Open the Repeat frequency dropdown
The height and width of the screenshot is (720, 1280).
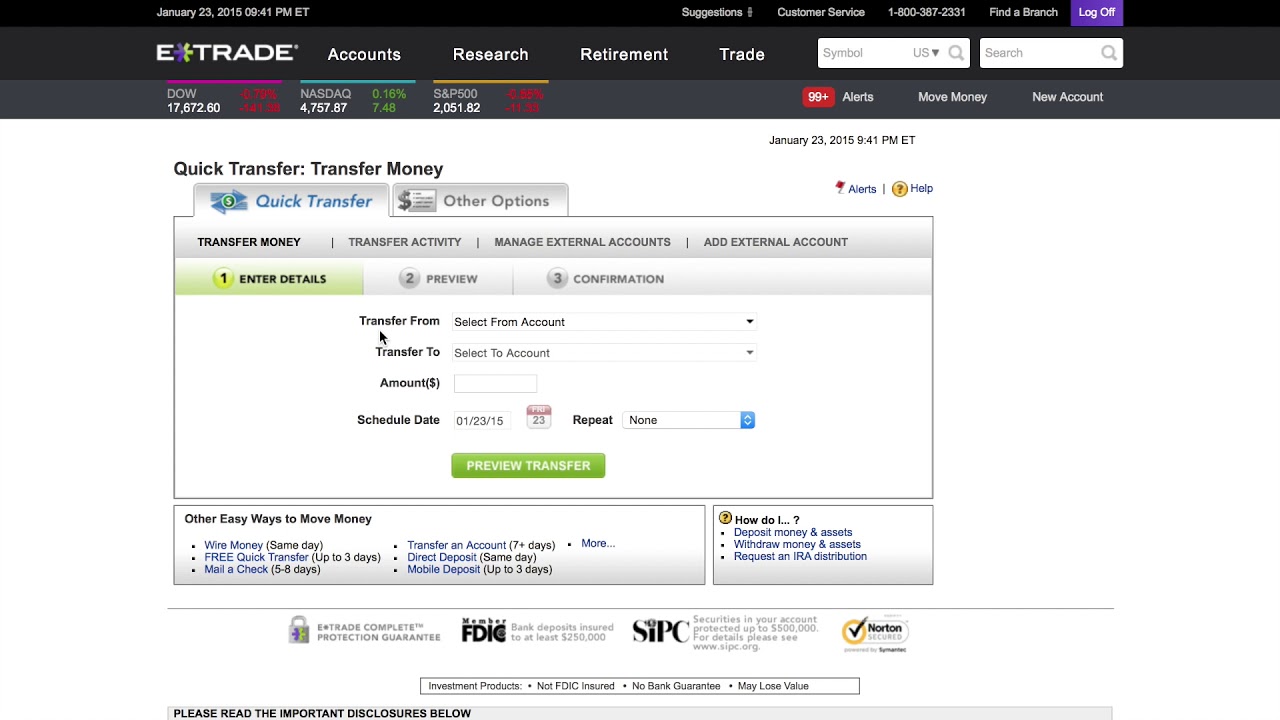point(688,420)
